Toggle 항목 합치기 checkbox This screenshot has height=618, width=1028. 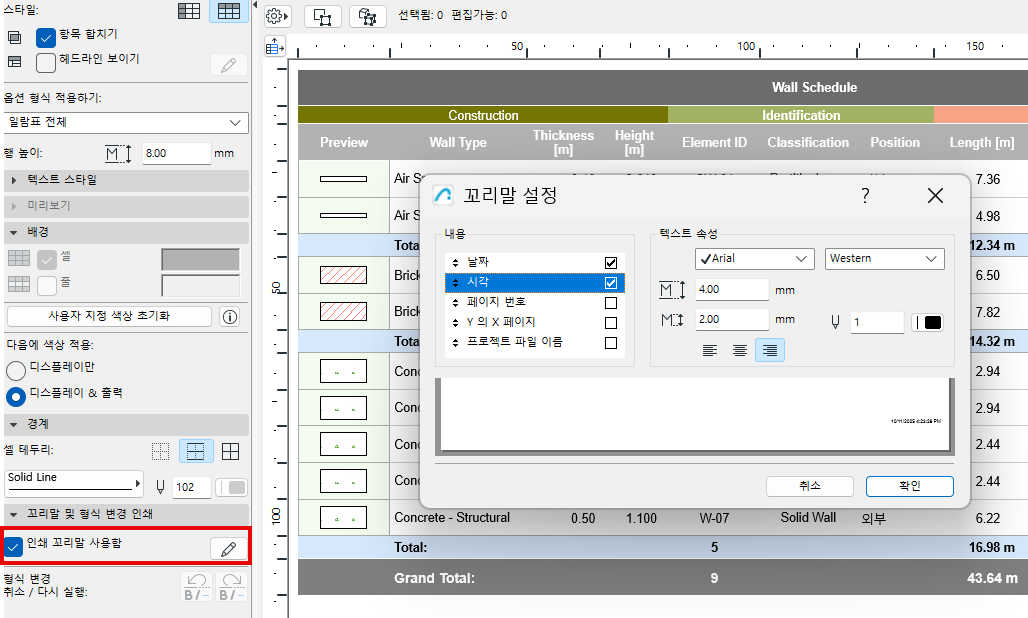[46, 38]
